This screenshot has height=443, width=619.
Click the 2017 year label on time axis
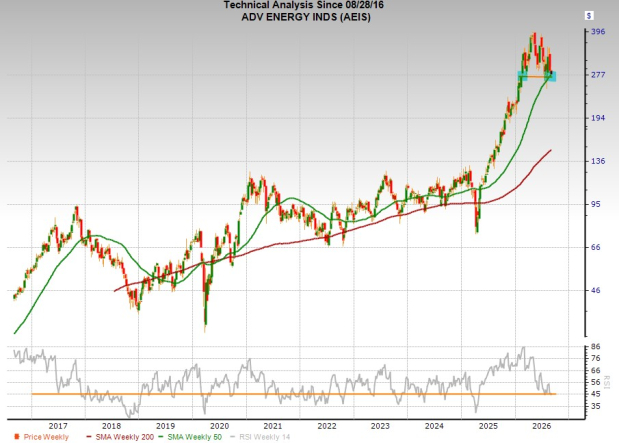point(58,426)
